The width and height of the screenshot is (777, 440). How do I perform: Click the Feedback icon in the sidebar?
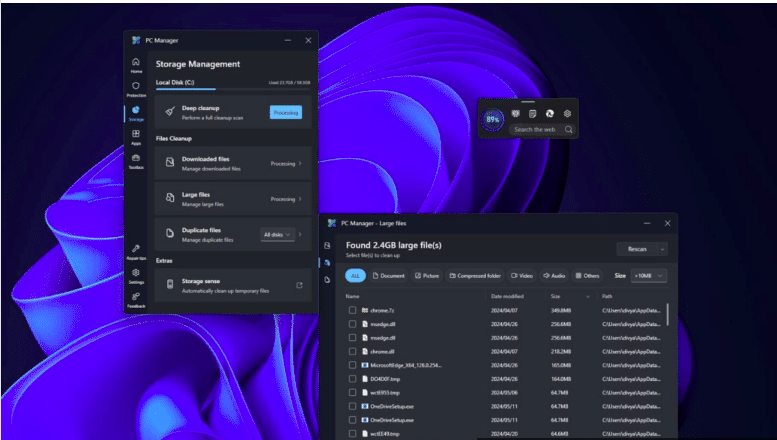point(136,299)
